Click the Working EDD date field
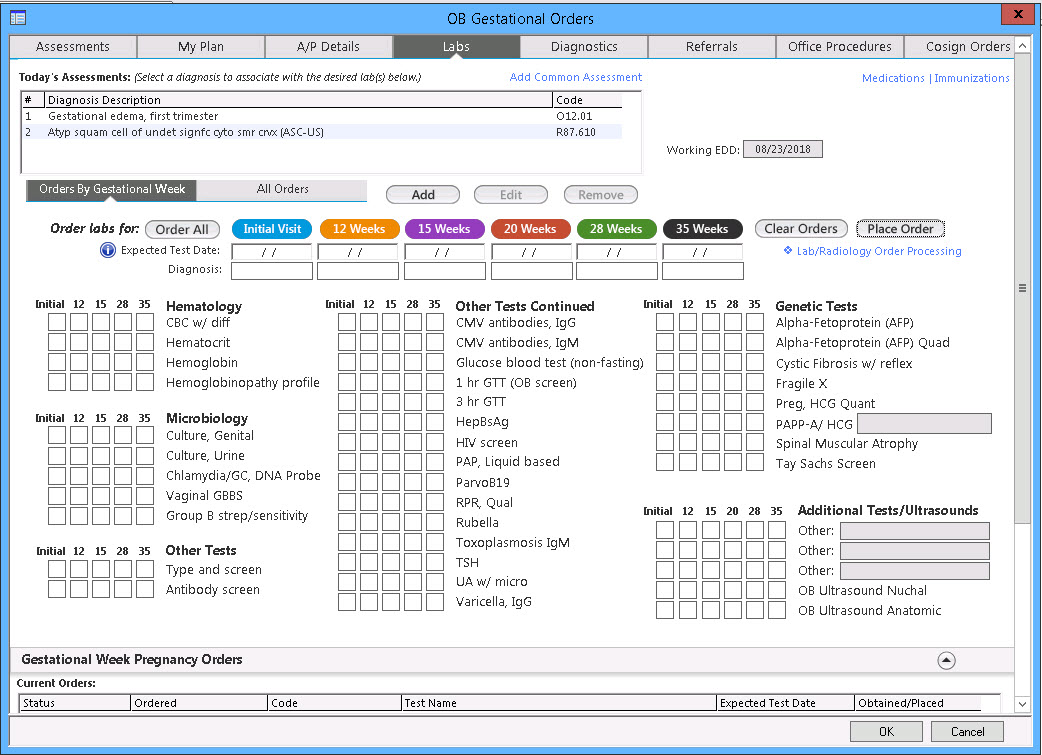The width and height of the screenshot is (1042, 755). (x=783, y=150)
